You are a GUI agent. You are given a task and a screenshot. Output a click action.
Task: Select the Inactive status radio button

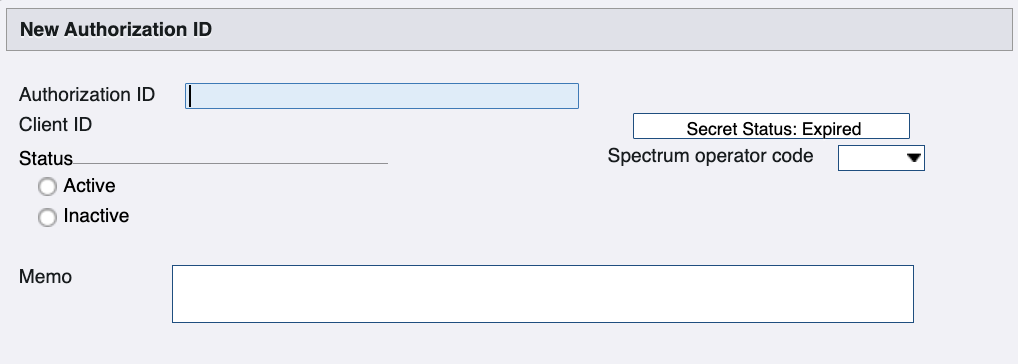47,217
